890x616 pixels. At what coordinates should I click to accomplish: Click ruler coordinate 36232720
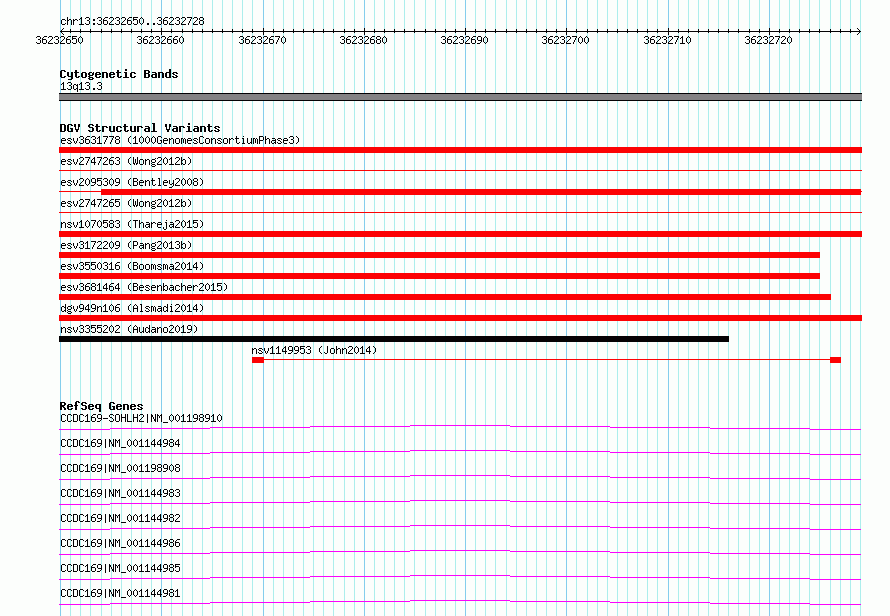pyautogui.click(x=769, y=40)
